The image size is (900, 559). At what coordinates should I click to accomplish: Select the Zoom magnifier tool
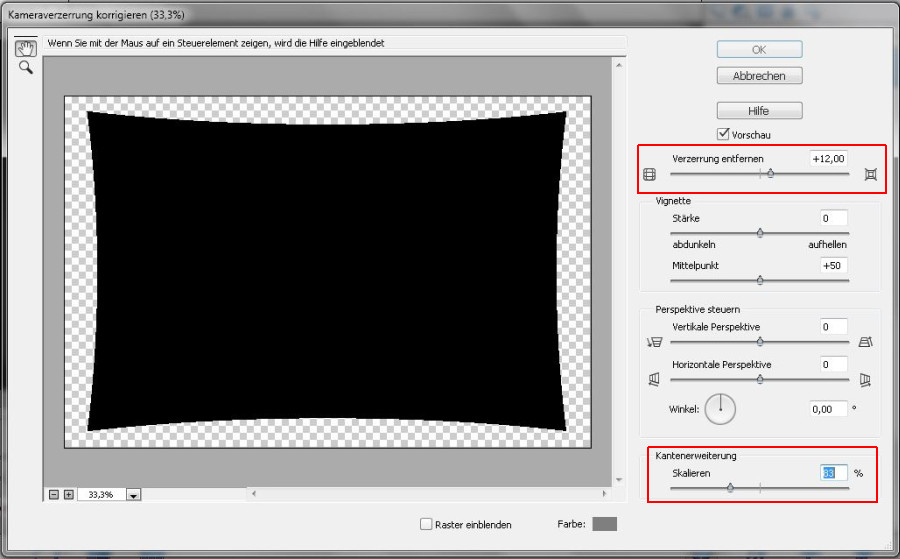(x=26, y=68)
